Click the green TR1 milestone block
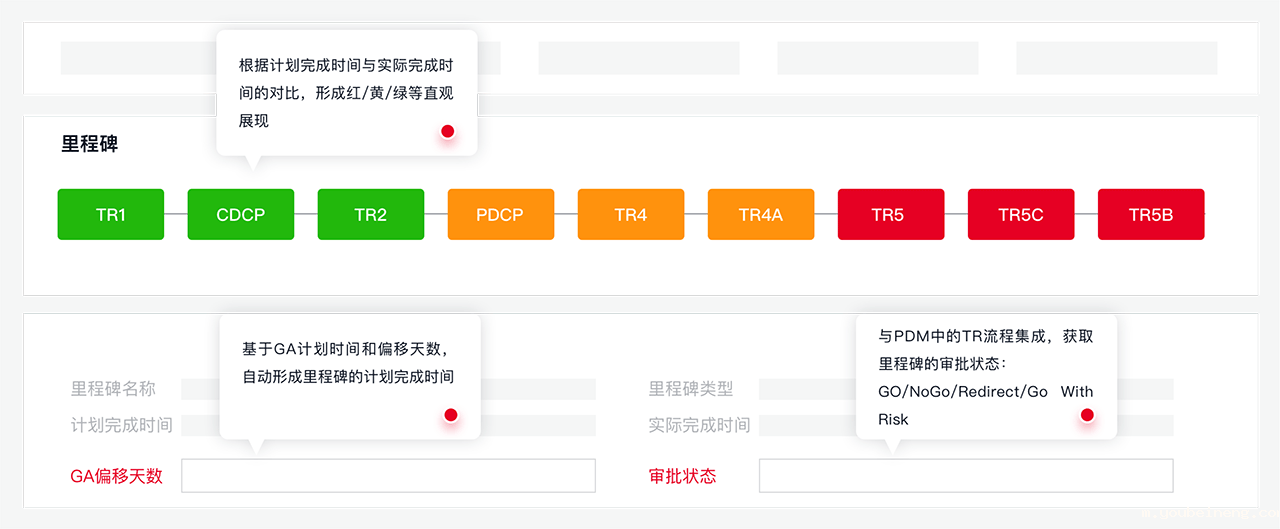Screen dimensions: 1280x529 coord(111,214)
